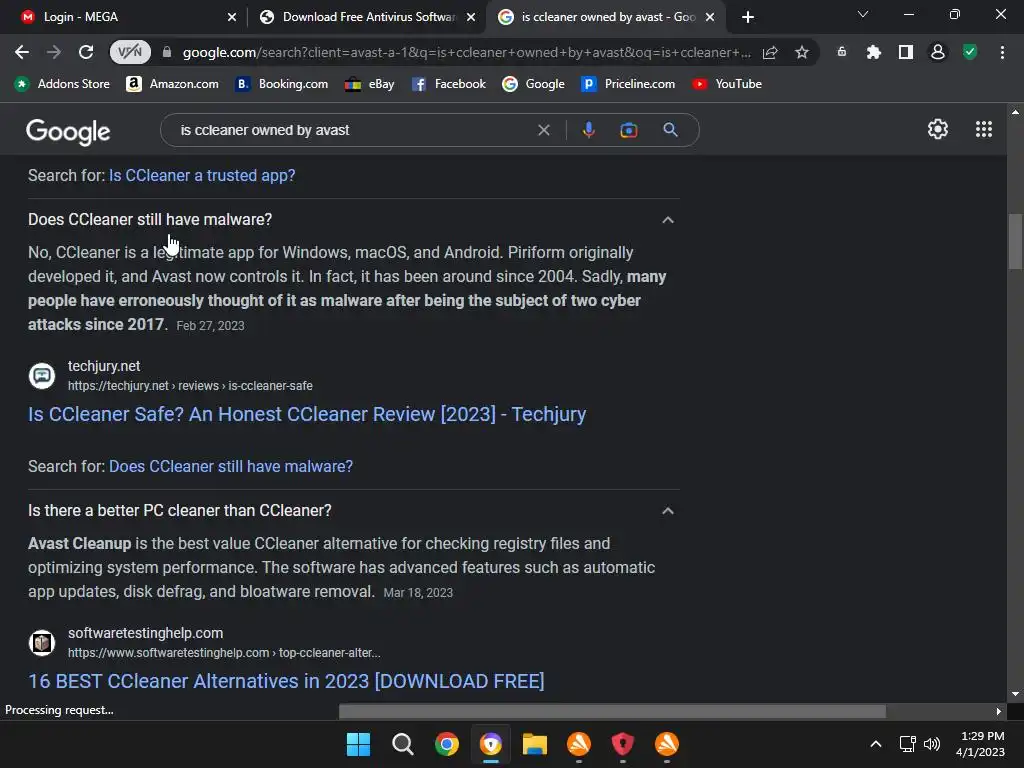The height and width of the screenshot is (768, 1024).
Task: Clear the search query with X
Action: coord(543,130)
